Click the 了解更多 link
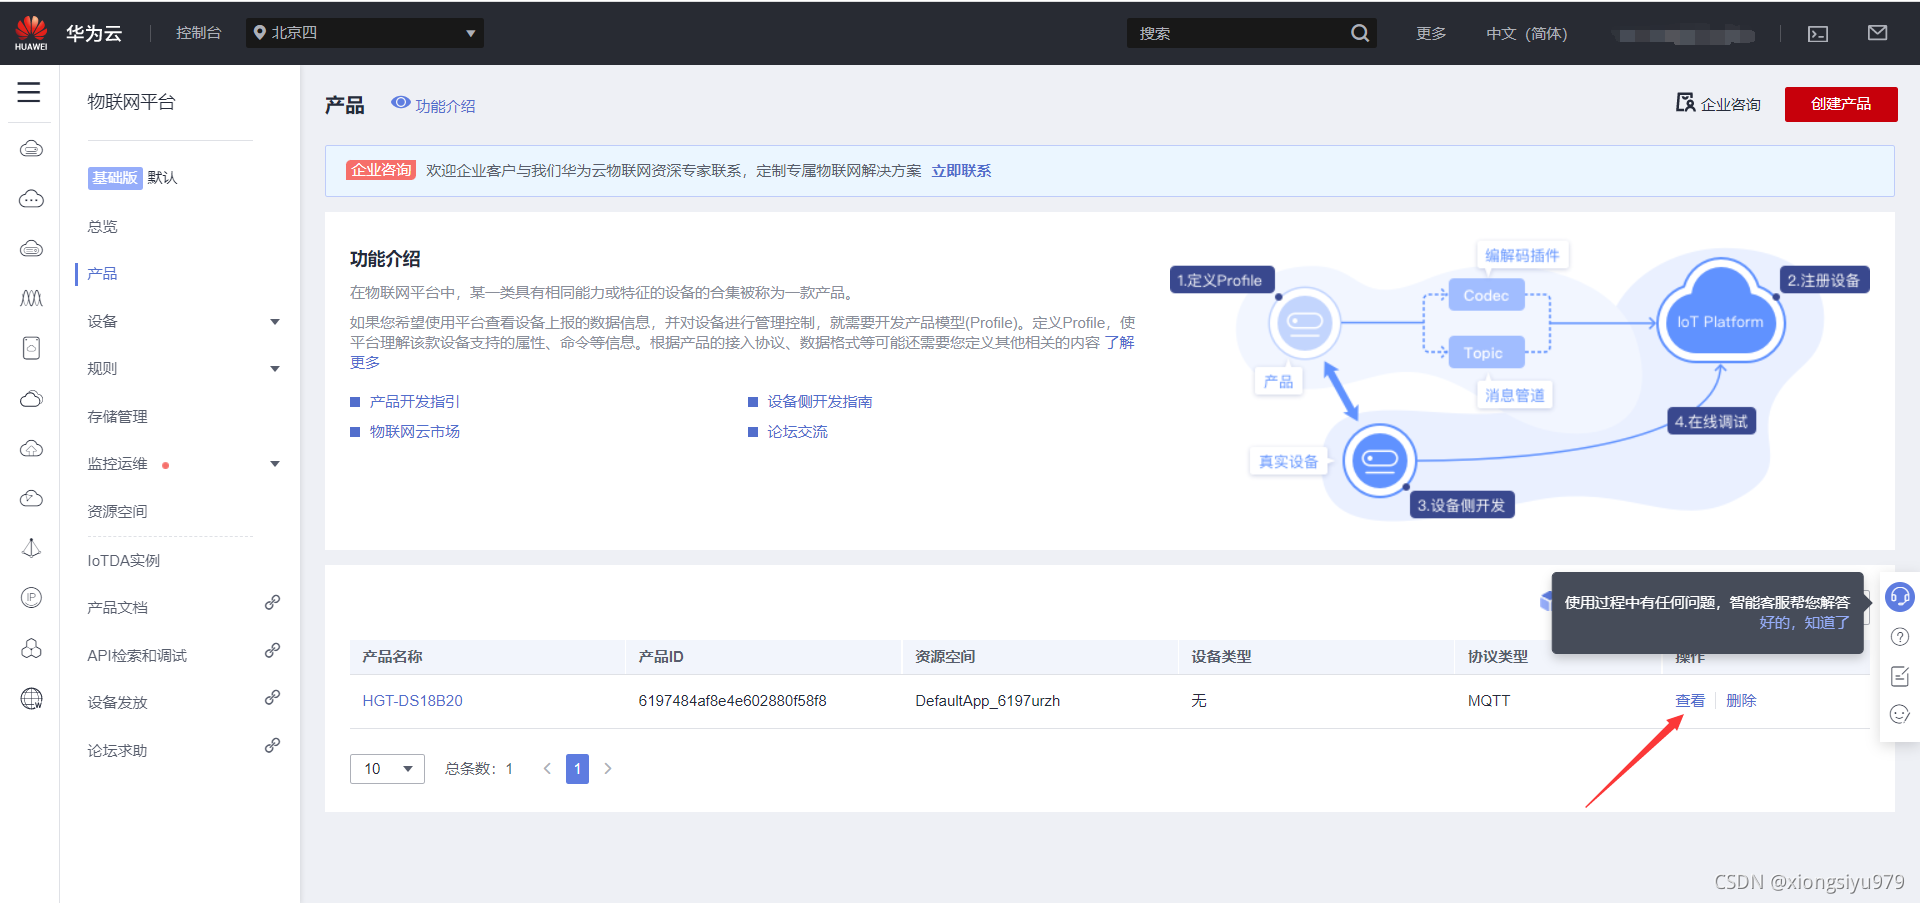Viewport: 1920px width, 903px height. [1119, 342]
